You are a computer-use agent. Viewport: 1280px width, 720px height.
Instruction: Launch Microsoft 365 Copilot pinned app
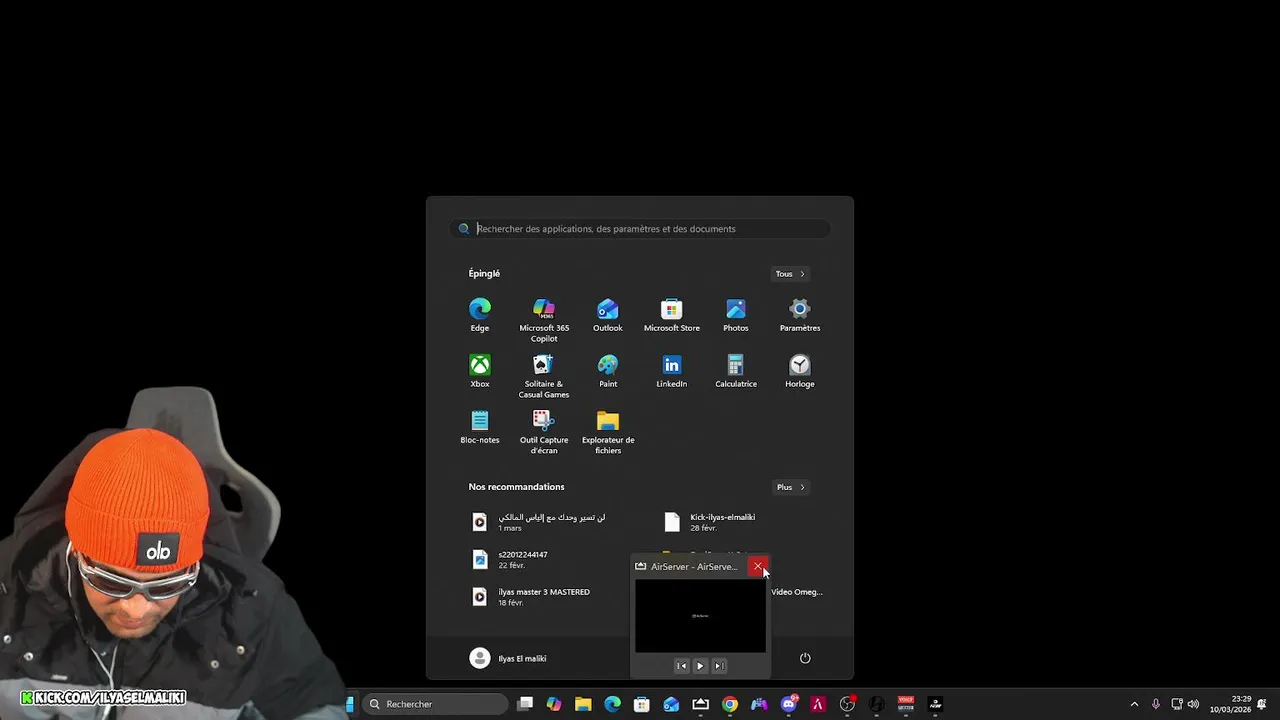tap(544, 320)
